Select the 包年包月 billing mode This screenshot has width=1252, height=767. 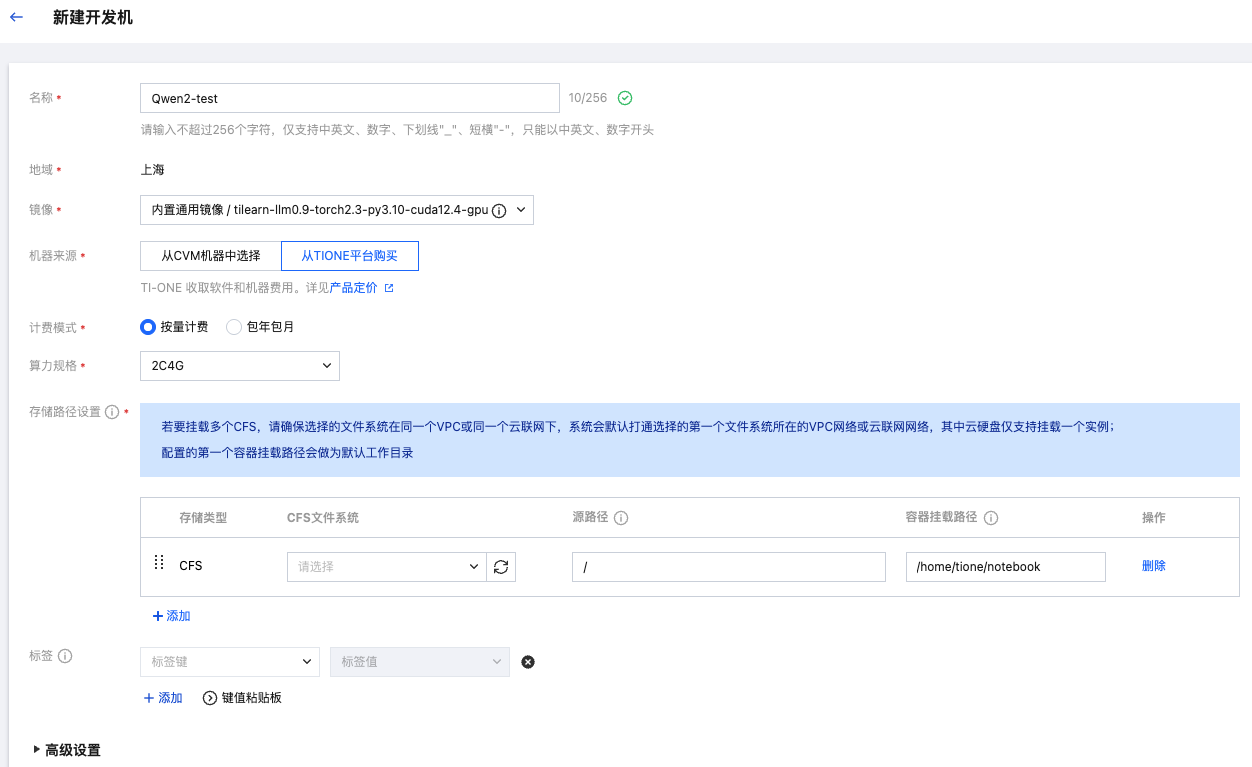[x=234, y=327]
